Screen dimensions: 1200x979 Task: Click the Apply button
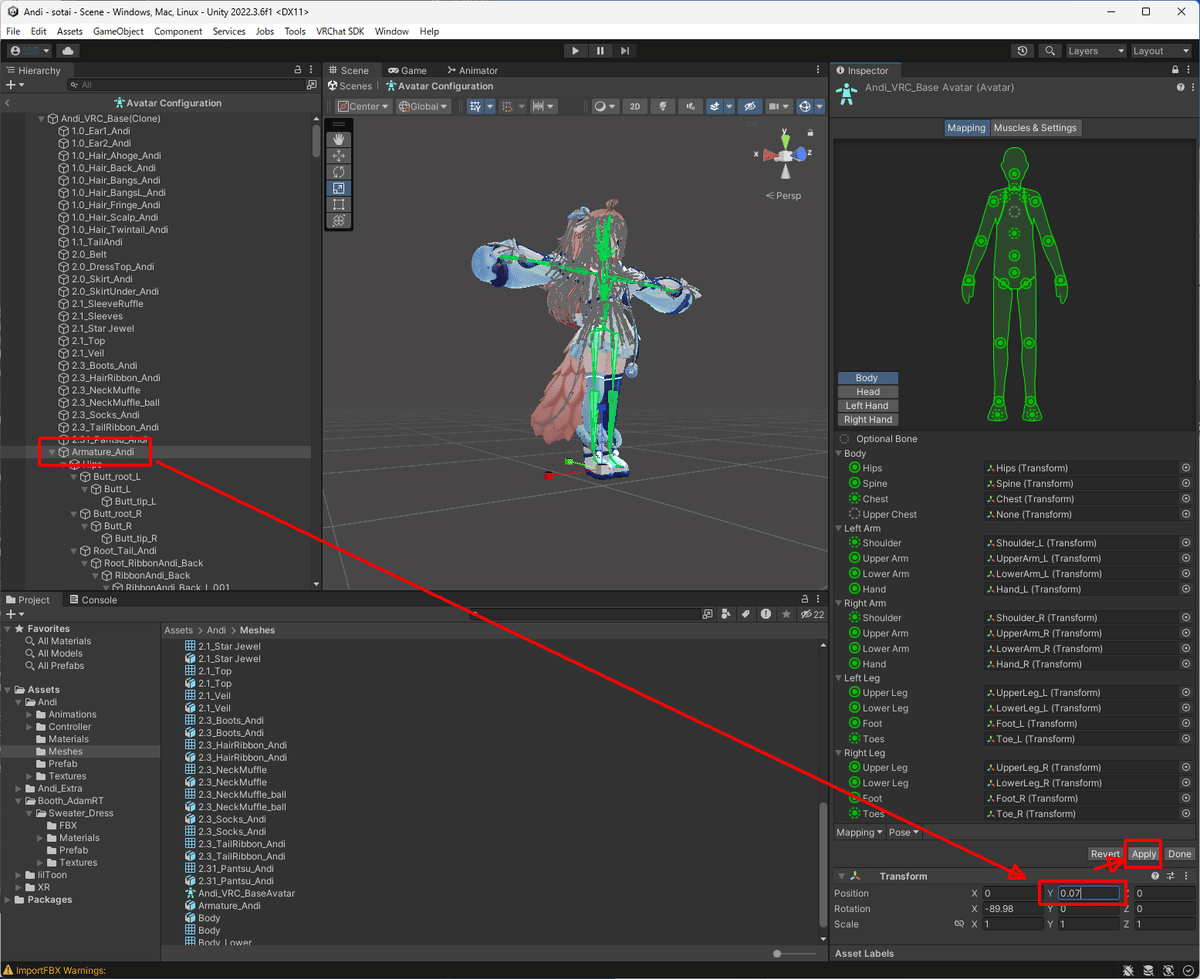pos(1144,854)
